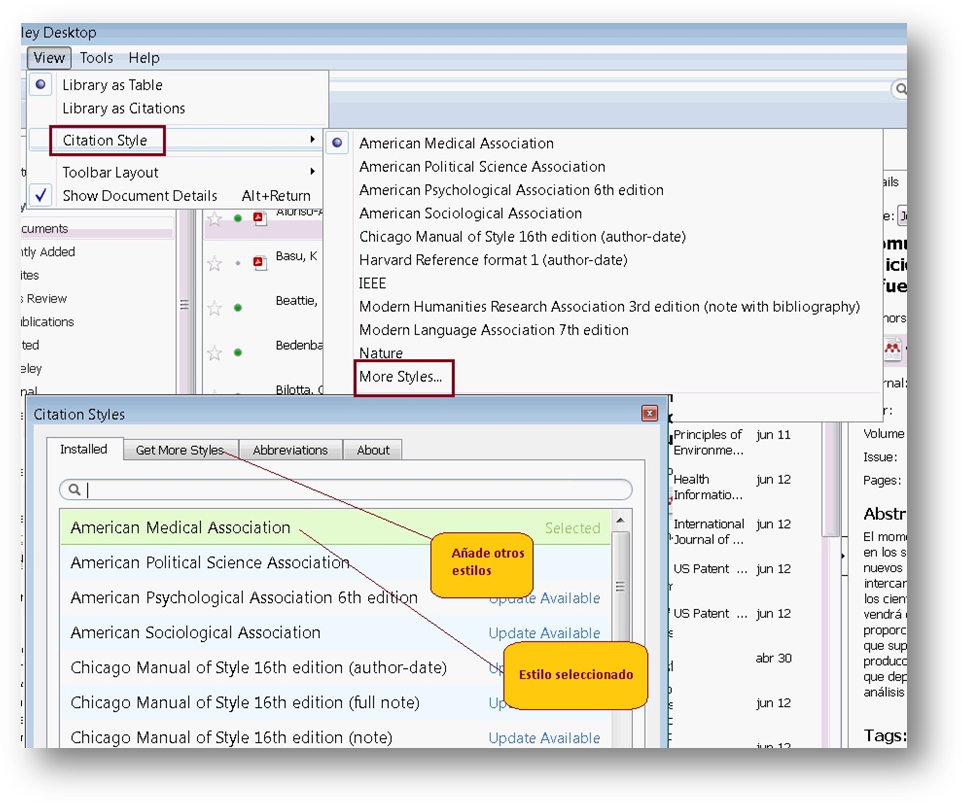Pick Harvard Reference format 1 in submenu
This screenshot has height=803, width=962.
click(x=493, y=260)
